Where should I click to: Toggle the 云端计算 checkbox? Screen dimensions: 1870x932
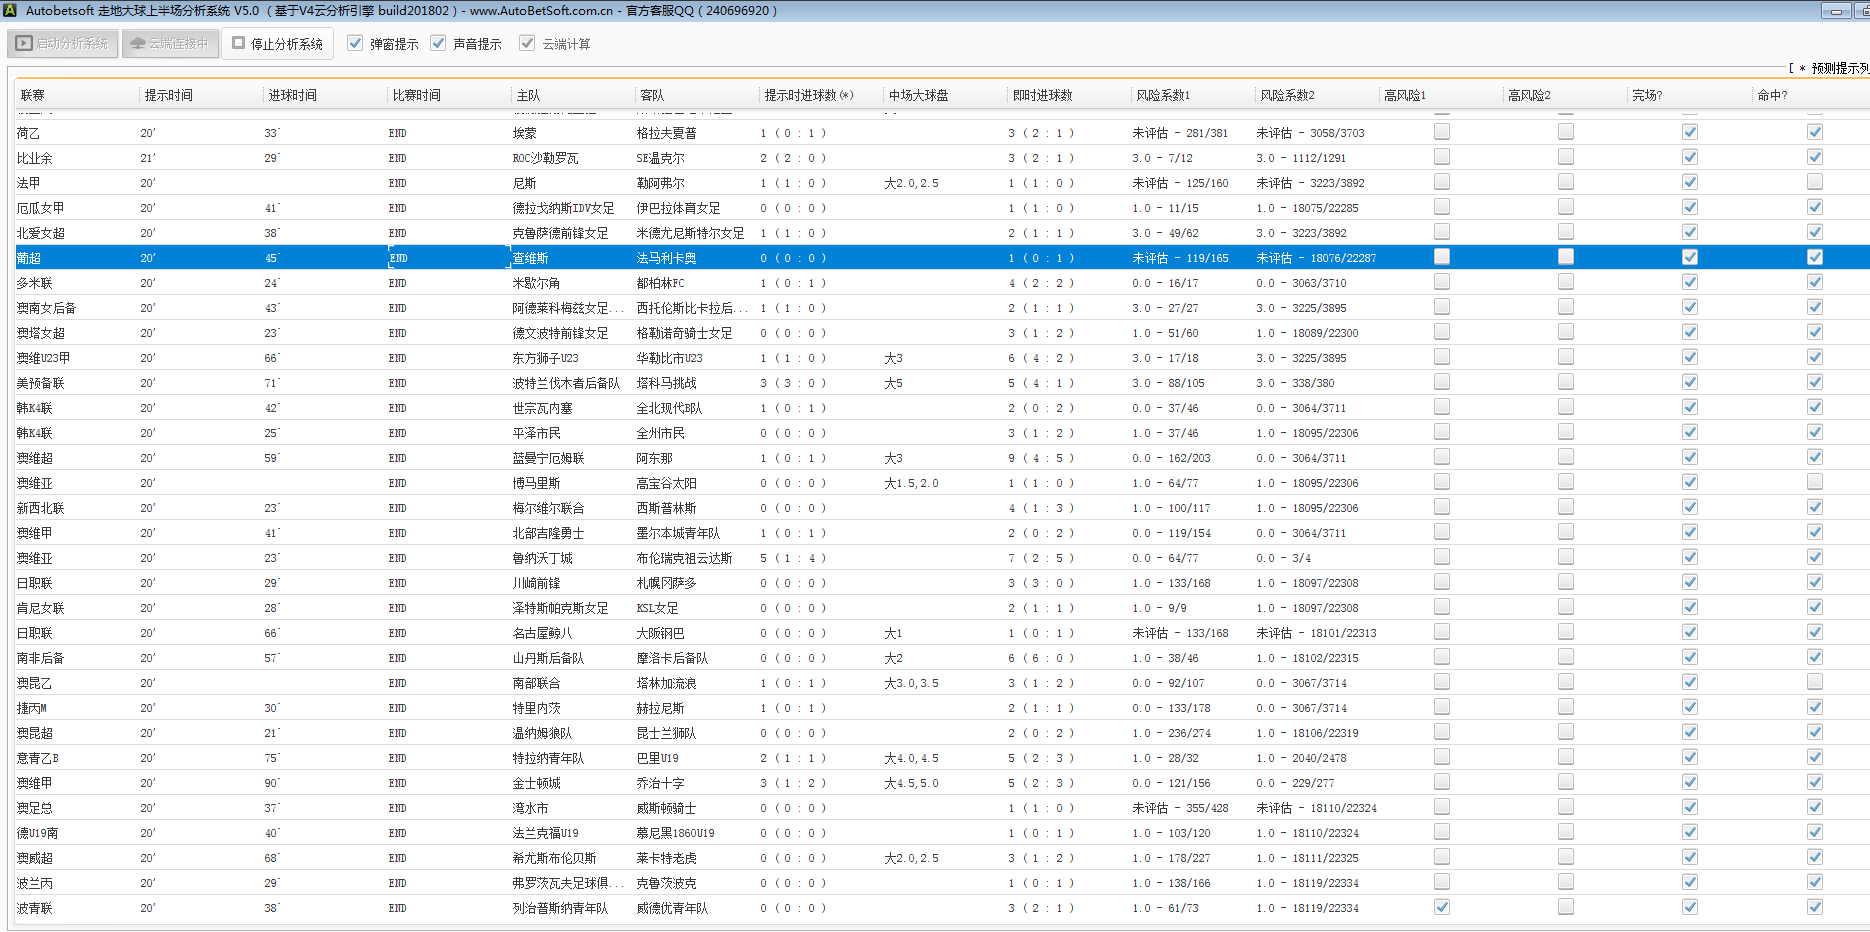point(527,43)
